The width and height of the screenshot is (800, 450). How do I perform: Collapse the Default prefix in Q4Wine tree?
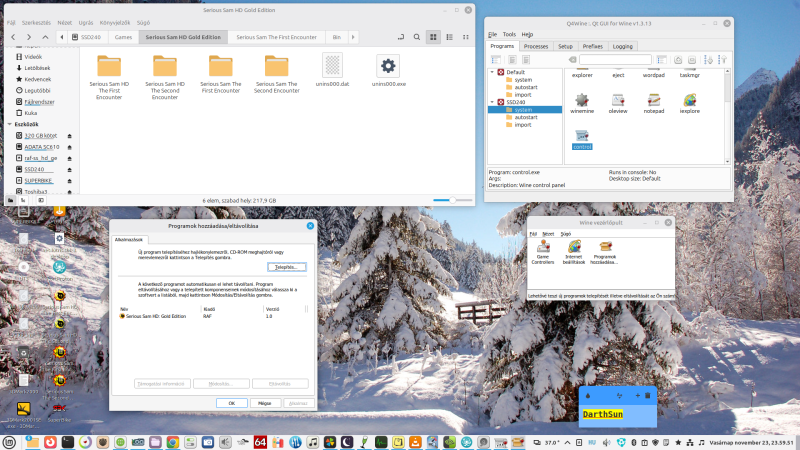coord(492,72)
